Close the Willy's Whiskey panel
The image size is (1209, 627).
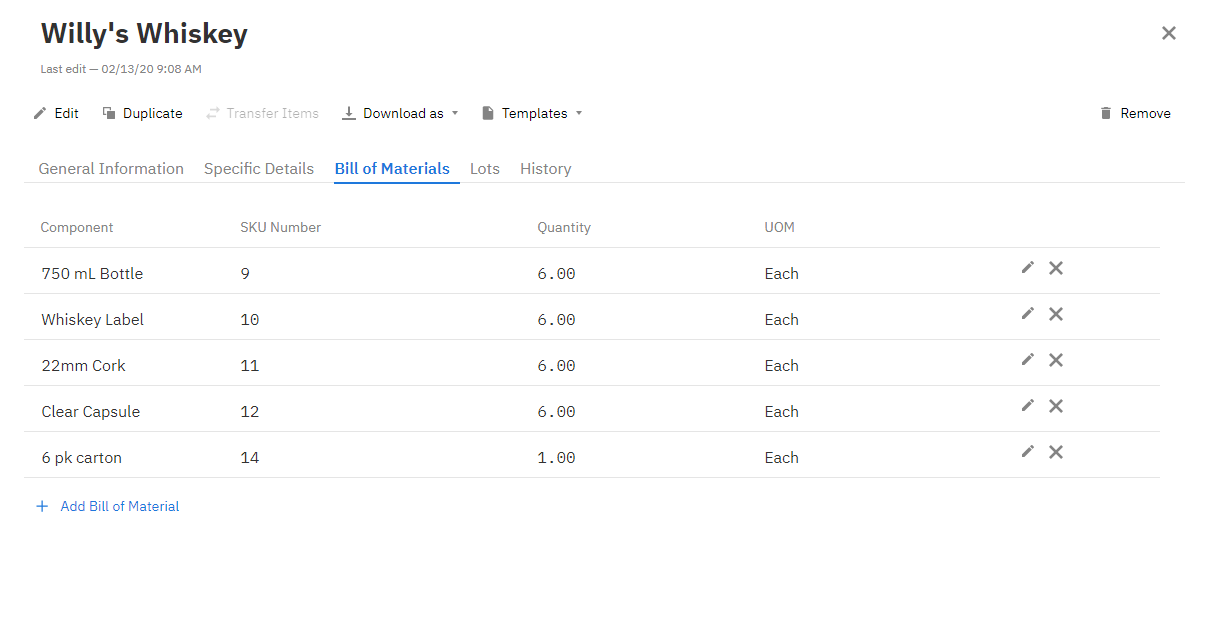point(1168,33)
